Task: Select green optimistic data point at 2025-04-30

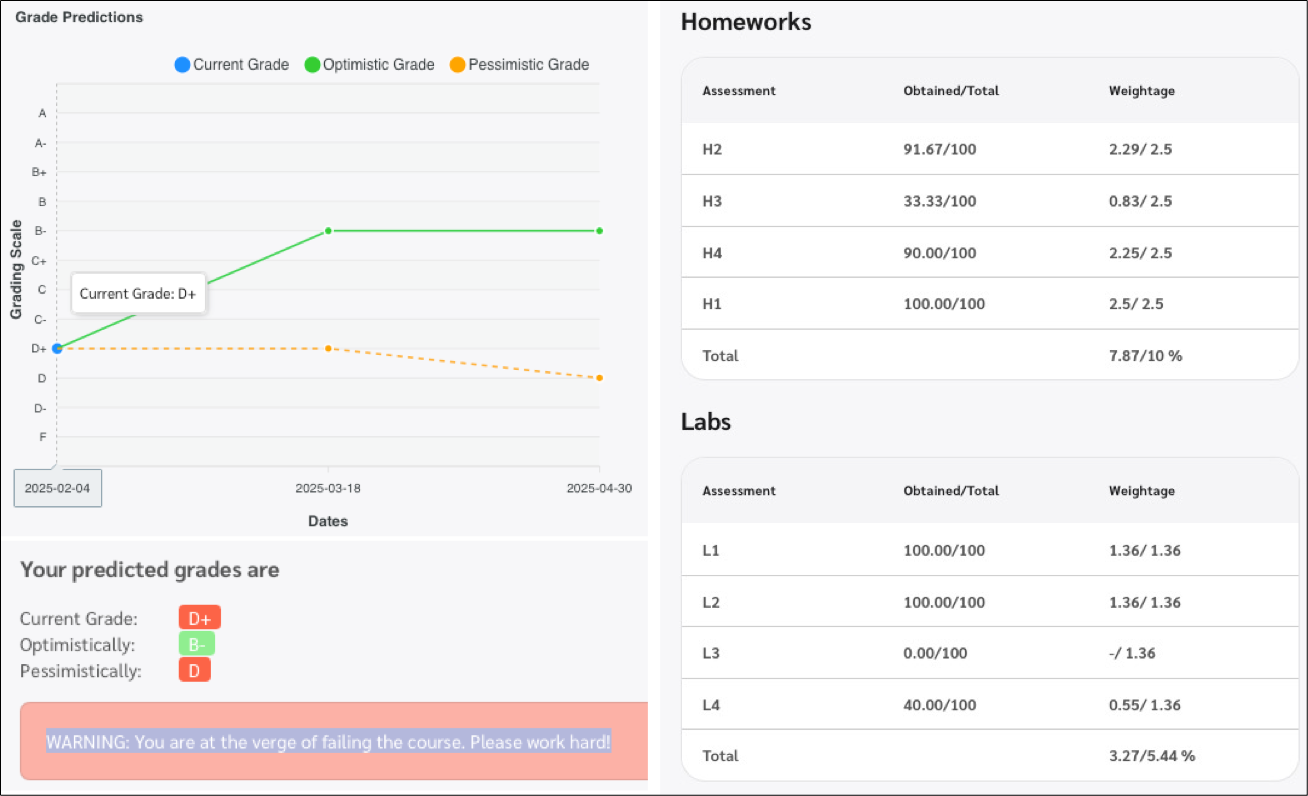Action: (599, 231)
